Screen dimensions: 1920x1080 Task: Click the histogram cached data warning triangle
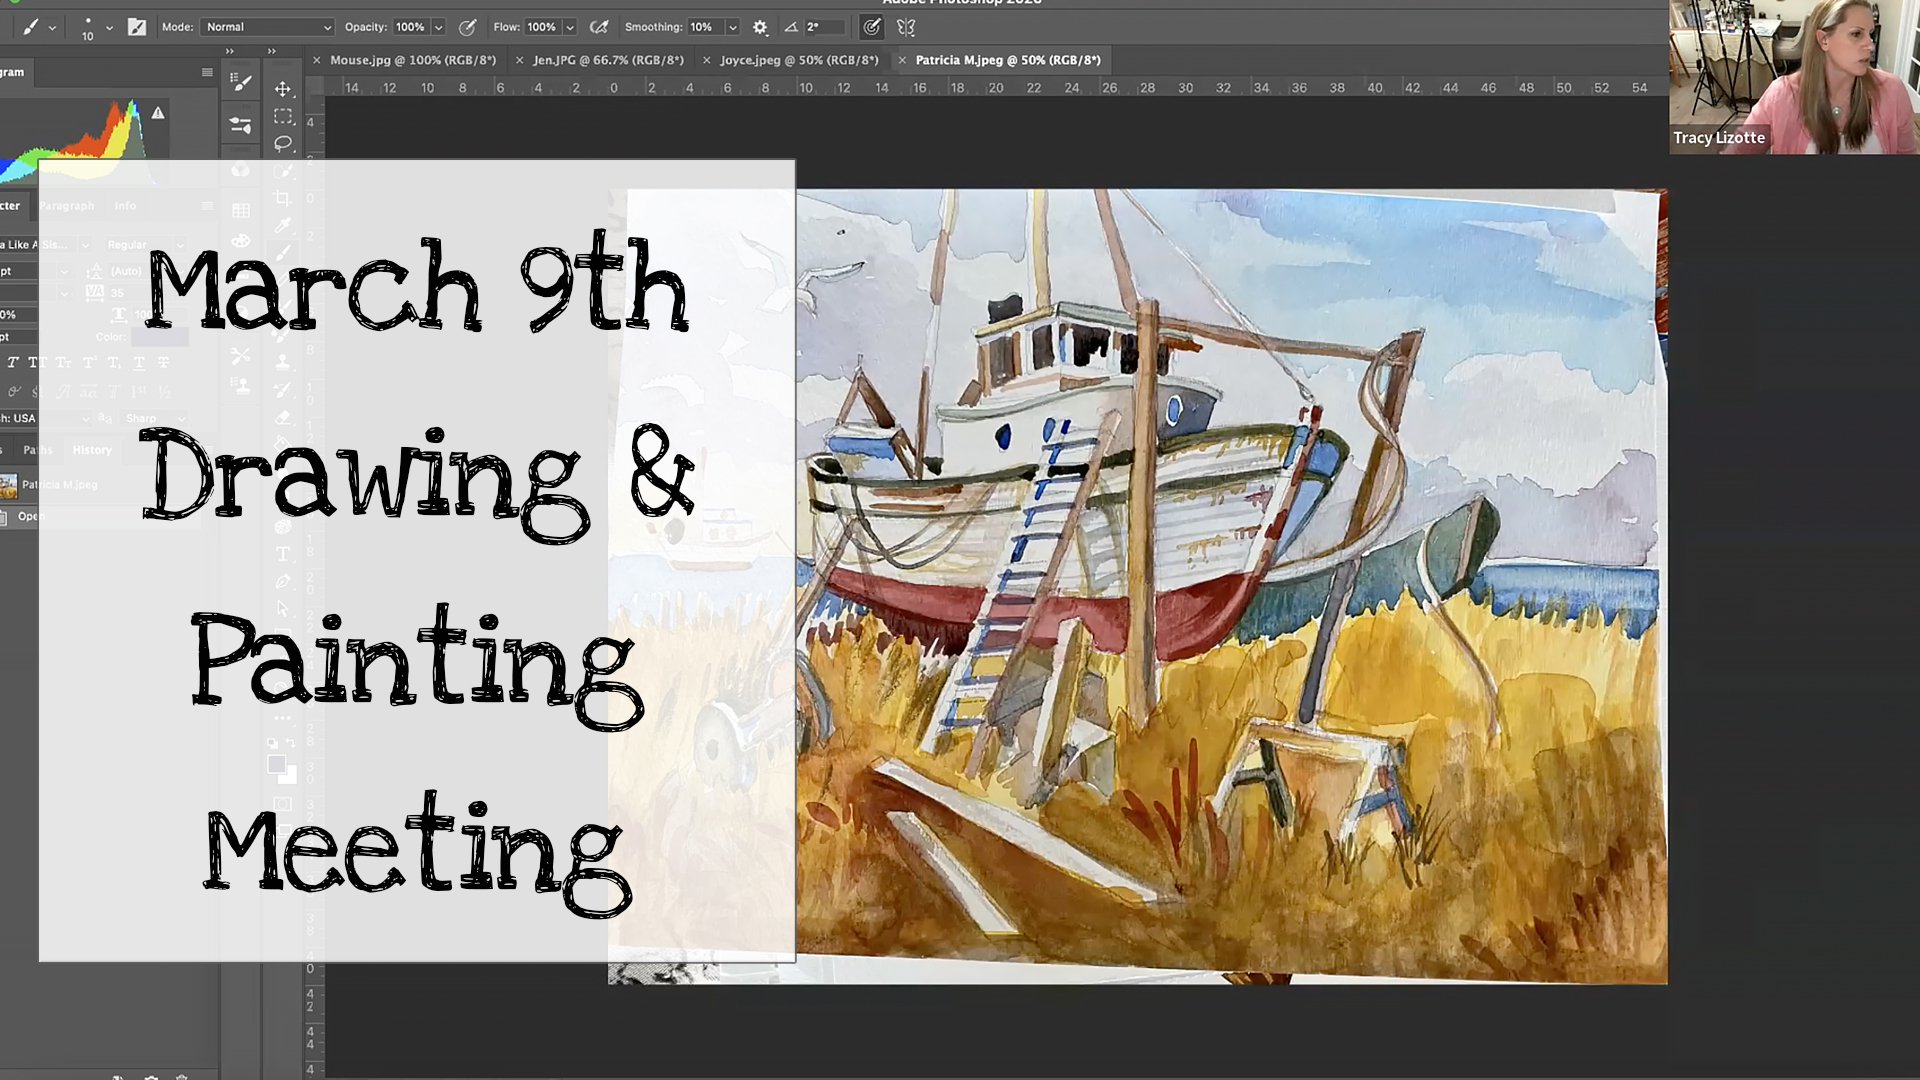(158, 113)
